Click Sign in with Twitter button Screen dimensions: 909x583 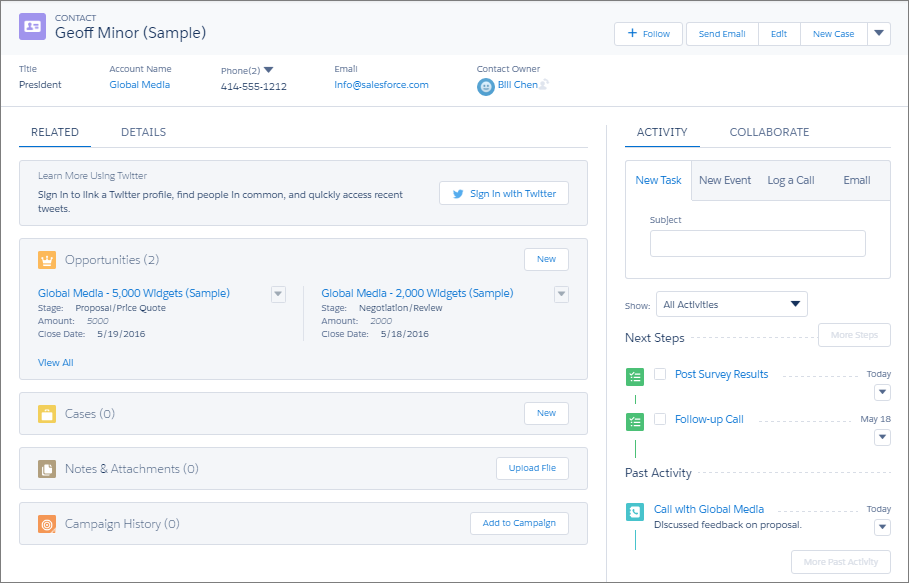pyautogui.click(x=504, y=194)
